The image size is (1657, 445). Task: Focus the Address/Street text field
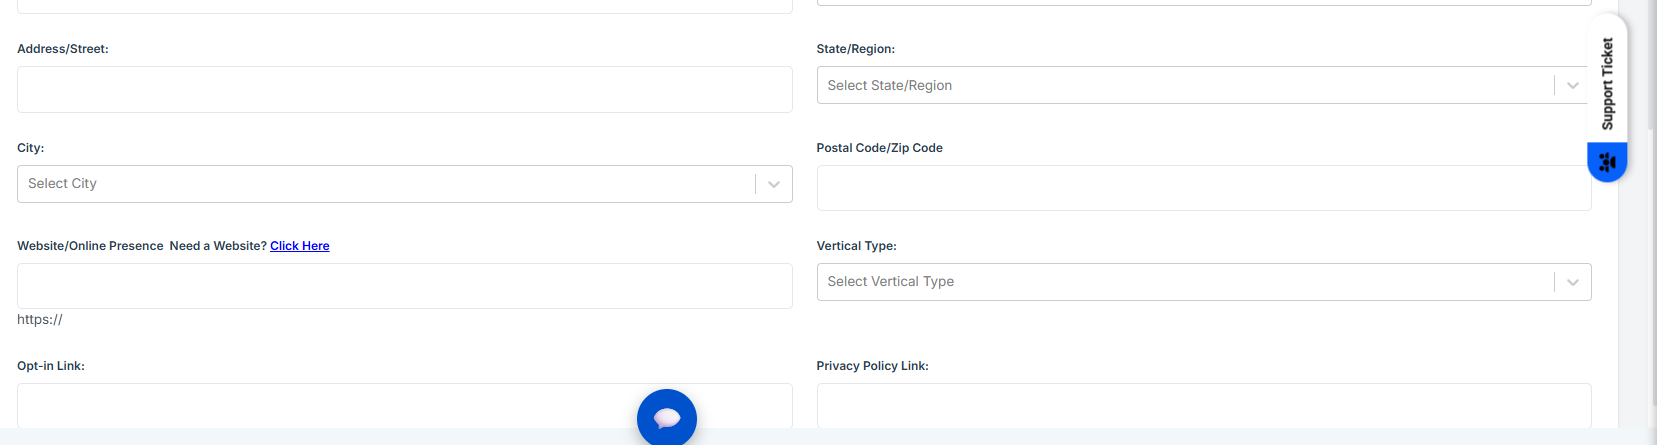click(x=404, y=90)
